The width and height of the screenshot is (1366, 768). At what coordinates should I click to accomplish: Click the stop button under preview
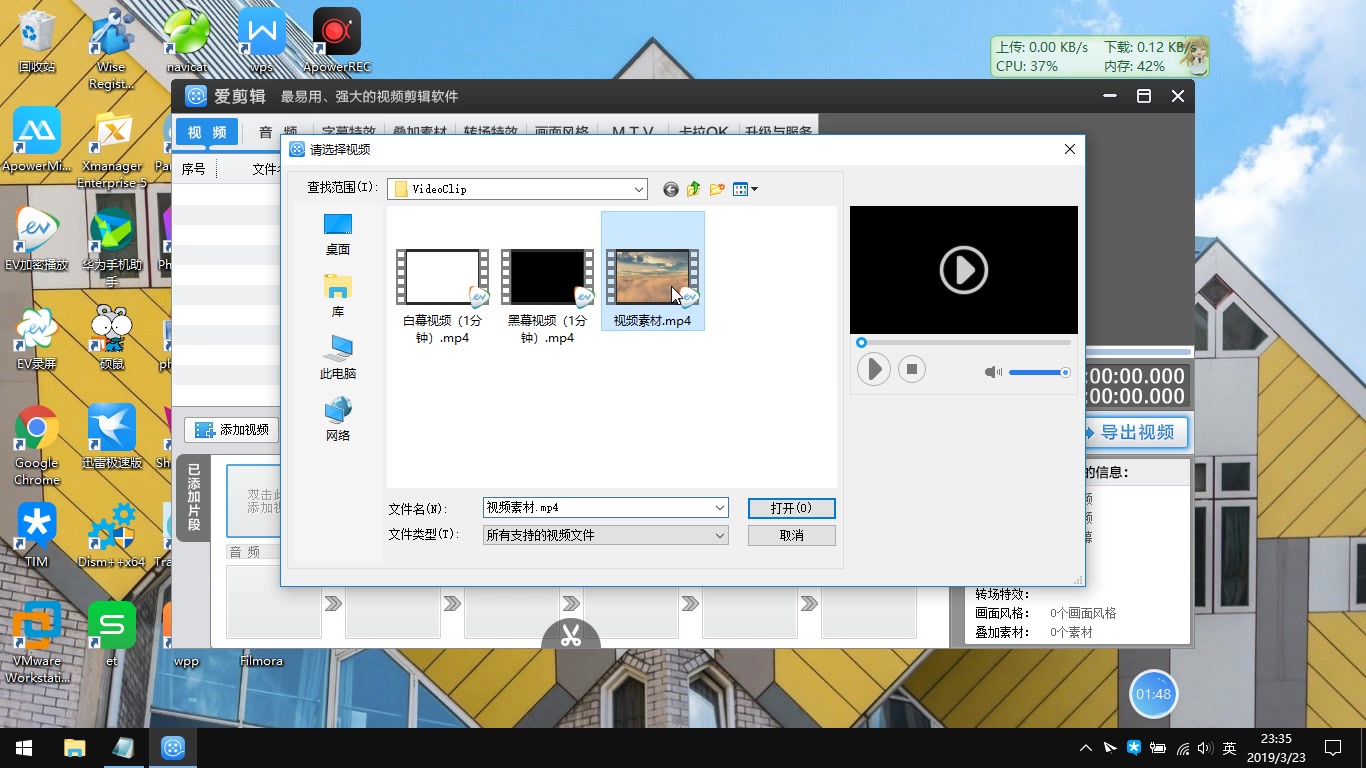[x=911, y=369]
